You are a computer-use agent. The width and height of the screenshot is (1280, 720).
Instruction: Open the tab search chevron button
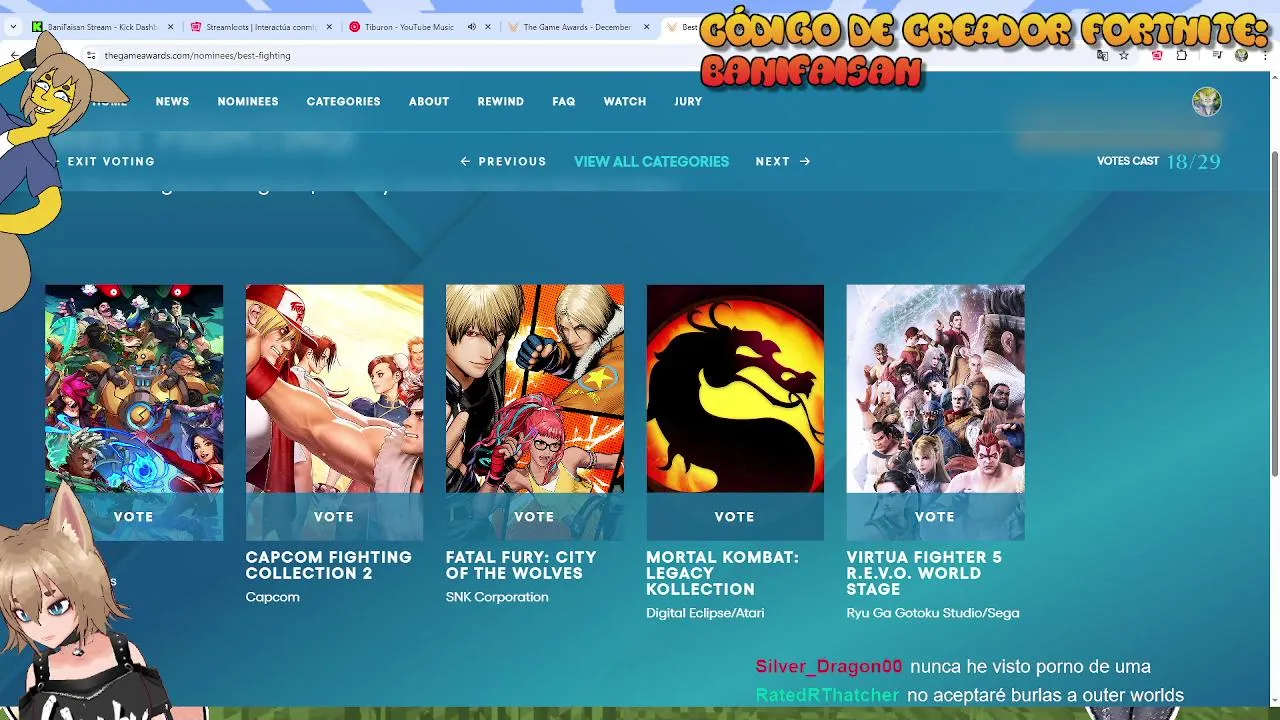coord(13,27)
